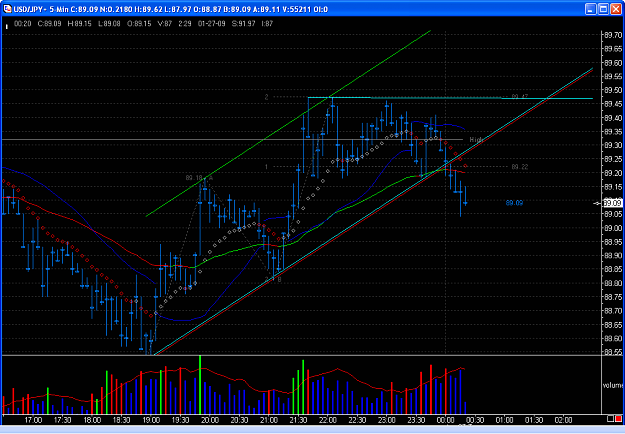The image size is (625, 434).
Task: Click the H:89.15 high value readout
Action: coord(79,24)
